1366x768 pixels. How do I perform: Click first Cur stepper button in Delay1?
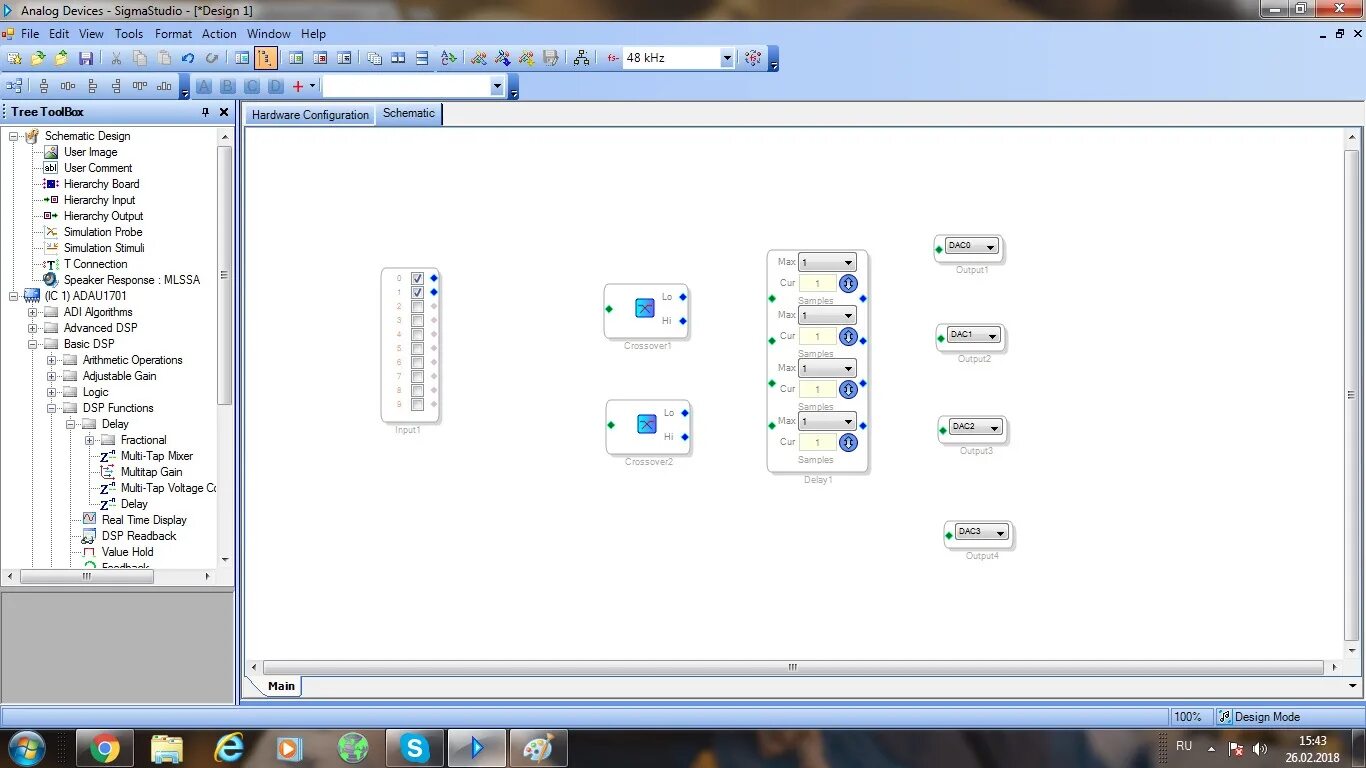click(x=848, y=284)
